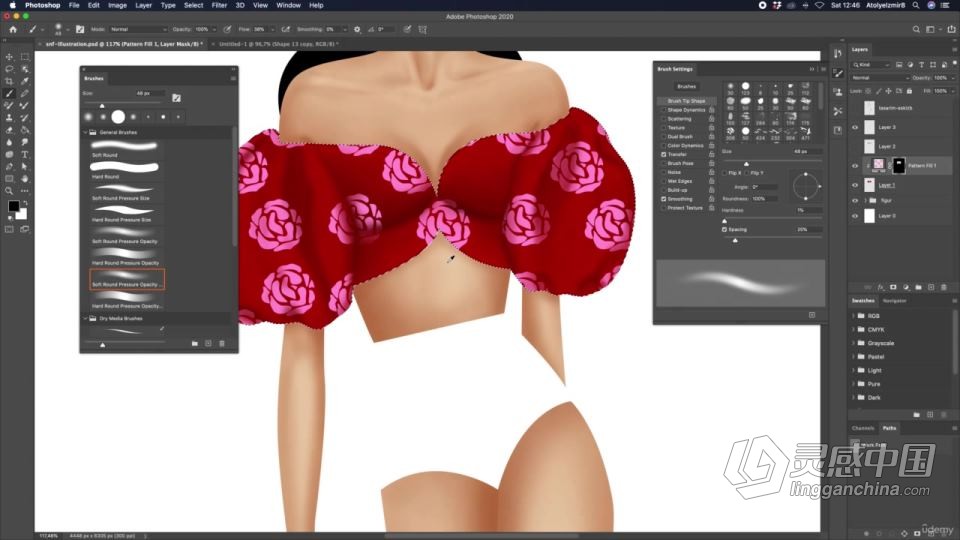This screenshot has height=540, width=960.
Task: Select the Zoom tool
Action: coord(9,191)
